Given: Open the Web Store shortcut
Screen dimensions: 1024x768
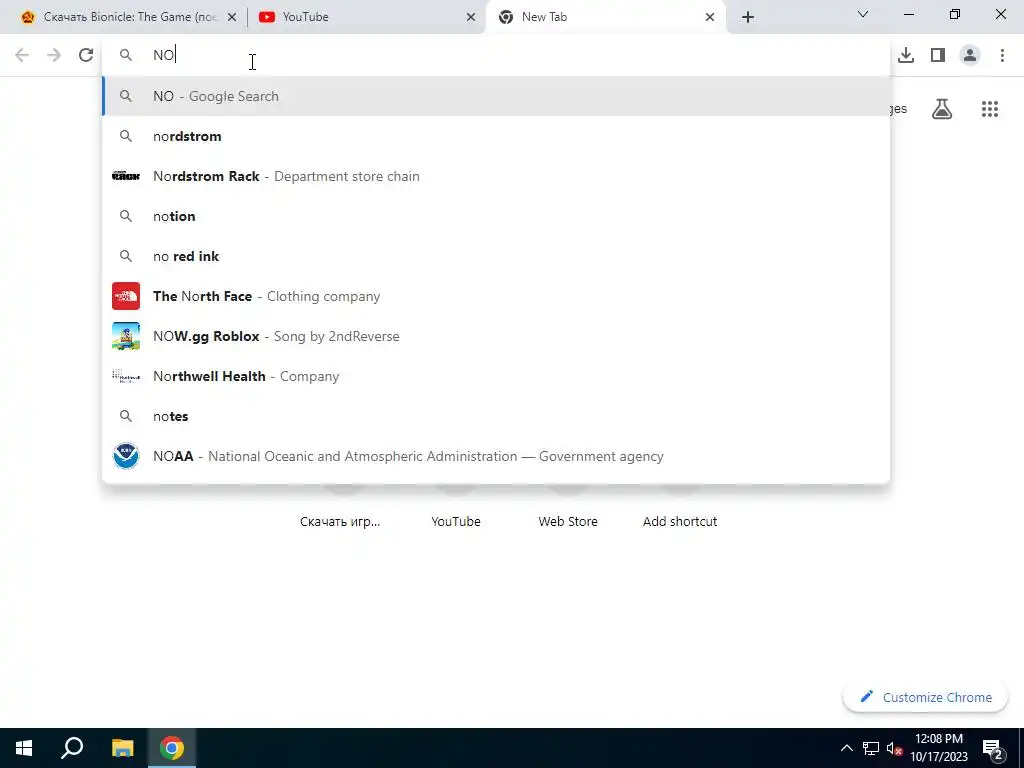Looking at the screenshot, I should pyautogui.click(x=568, y=521).
